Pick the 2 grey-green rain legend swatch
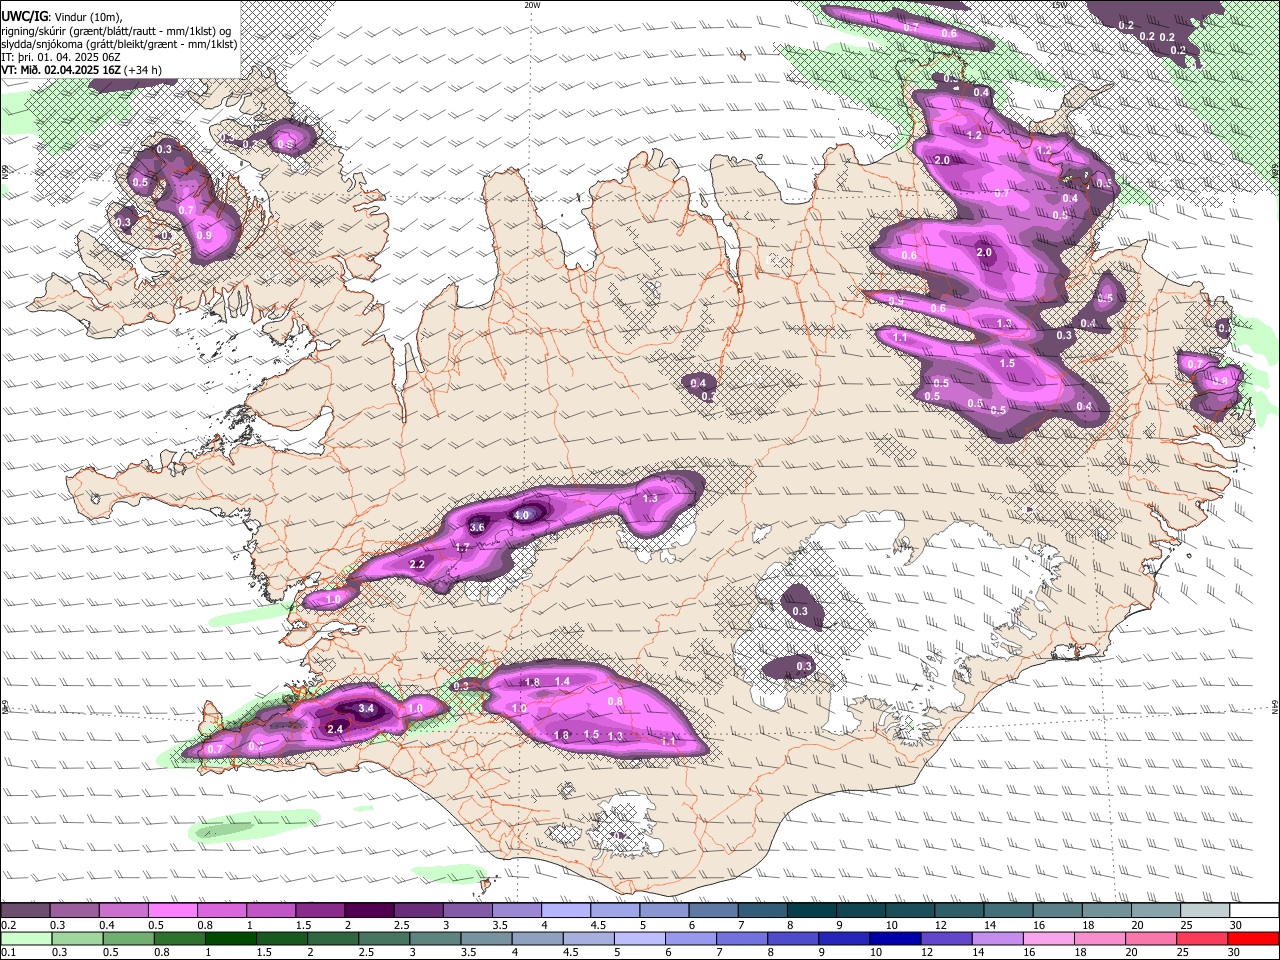 pyautogui.click(x=332, y=938)
